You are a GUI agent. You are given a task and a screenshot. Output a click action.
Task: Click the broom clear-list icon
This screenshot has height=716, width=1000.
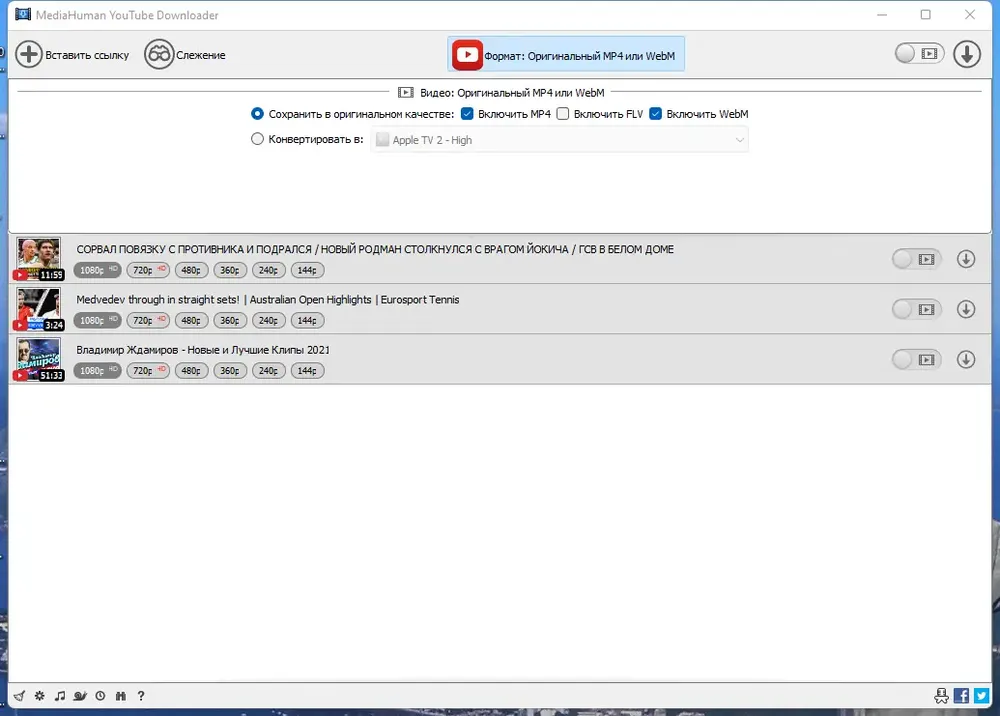tap(19, 696)
